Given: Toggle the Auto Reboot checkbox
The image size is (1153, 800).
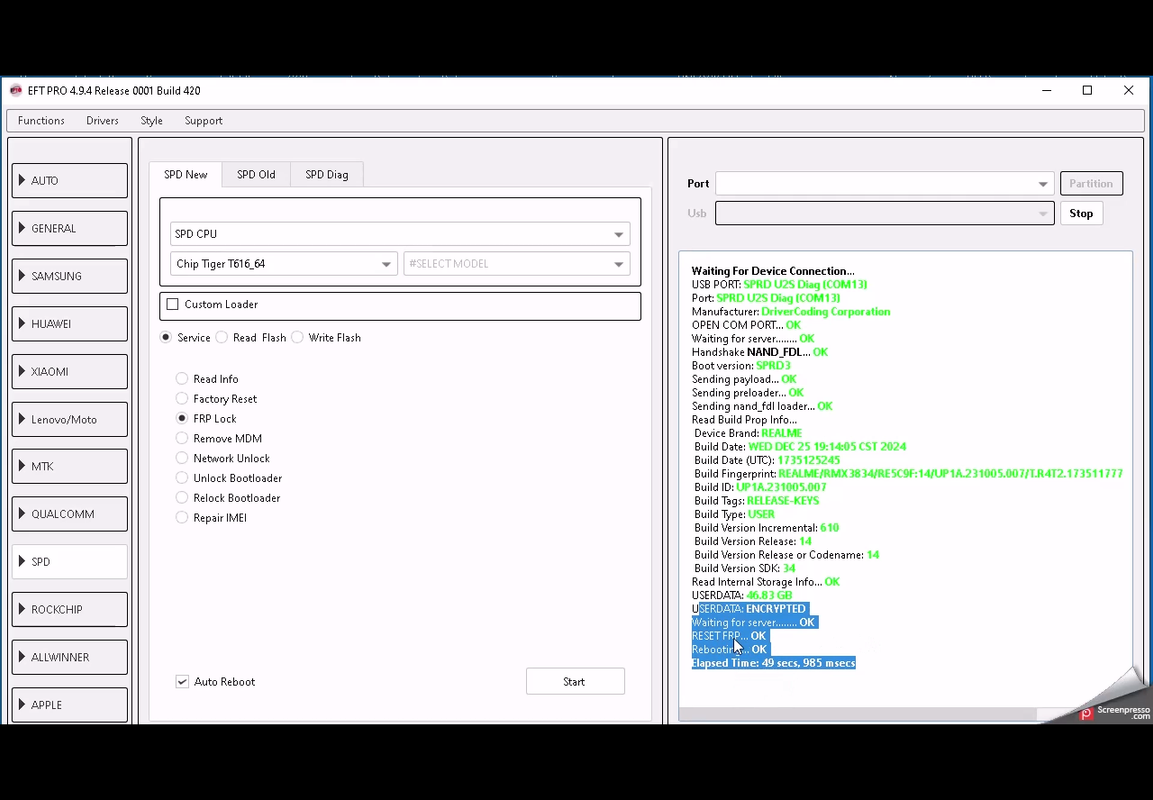Looking at the screenshot, I should [182, 682].
